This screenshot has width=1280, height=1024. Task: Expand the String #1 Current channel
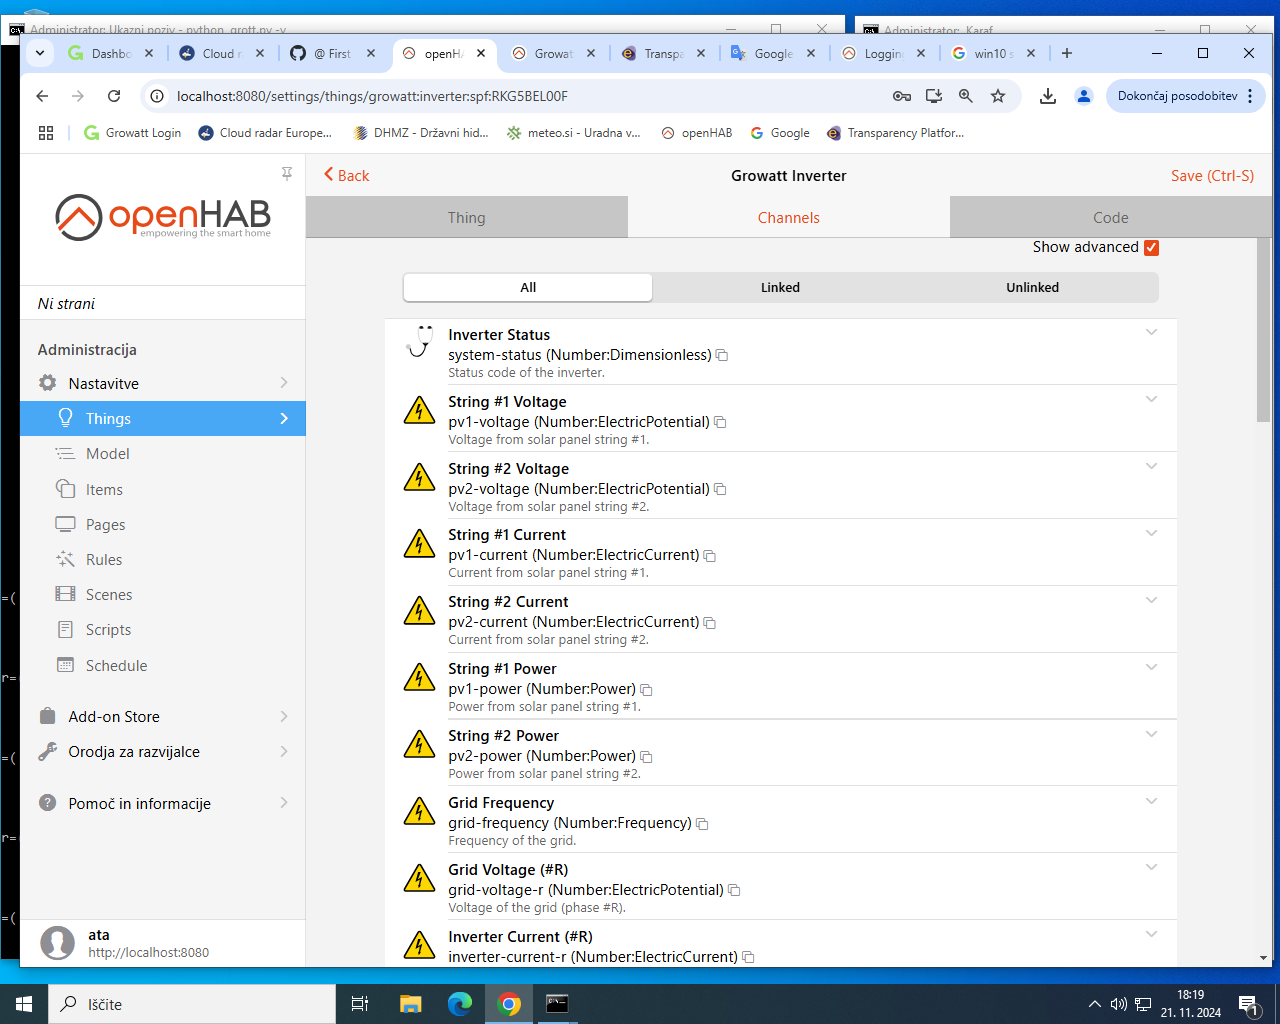click(1151, 533)
